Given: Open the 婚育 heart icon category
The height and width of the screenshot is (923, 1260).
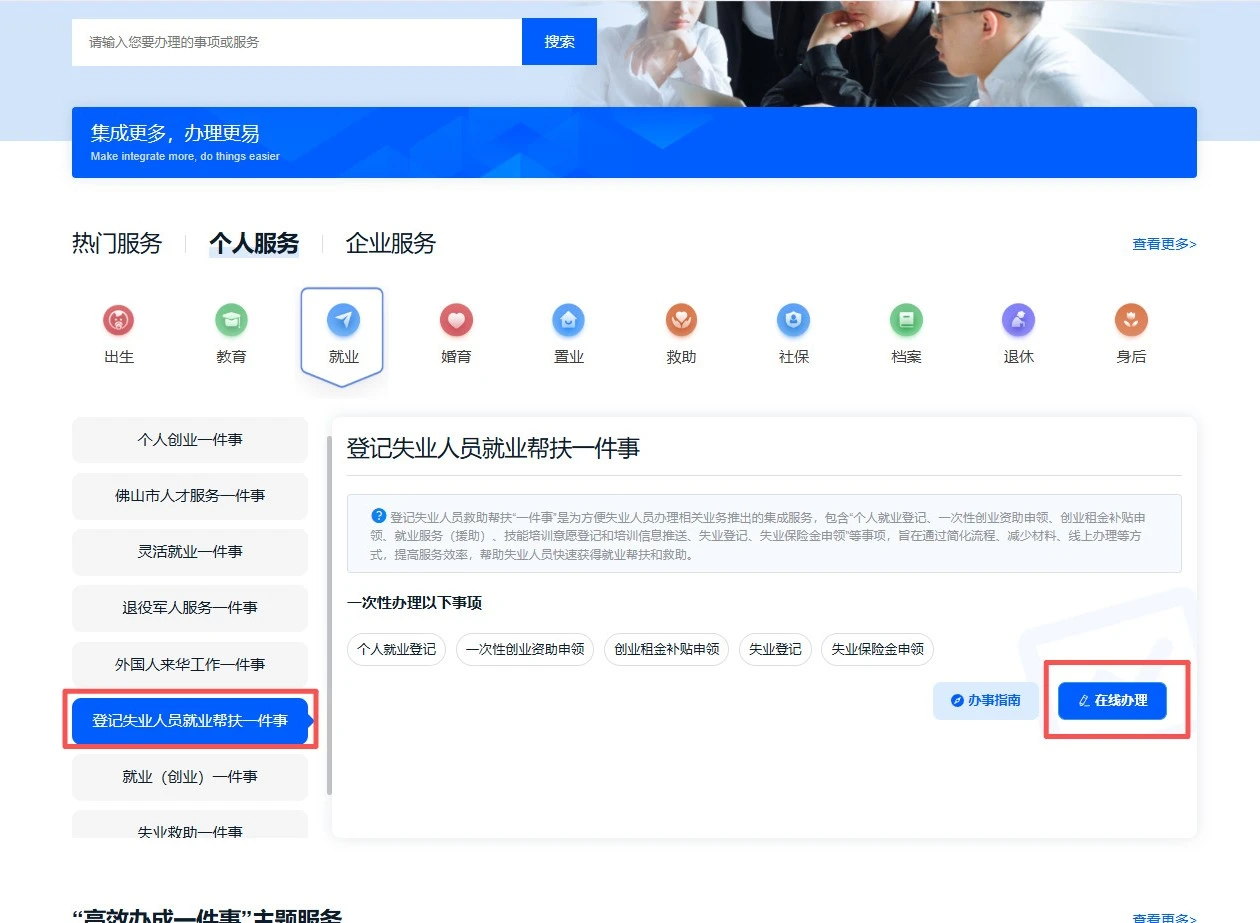Looking at the screenshot, I should (x=456, y=321).
